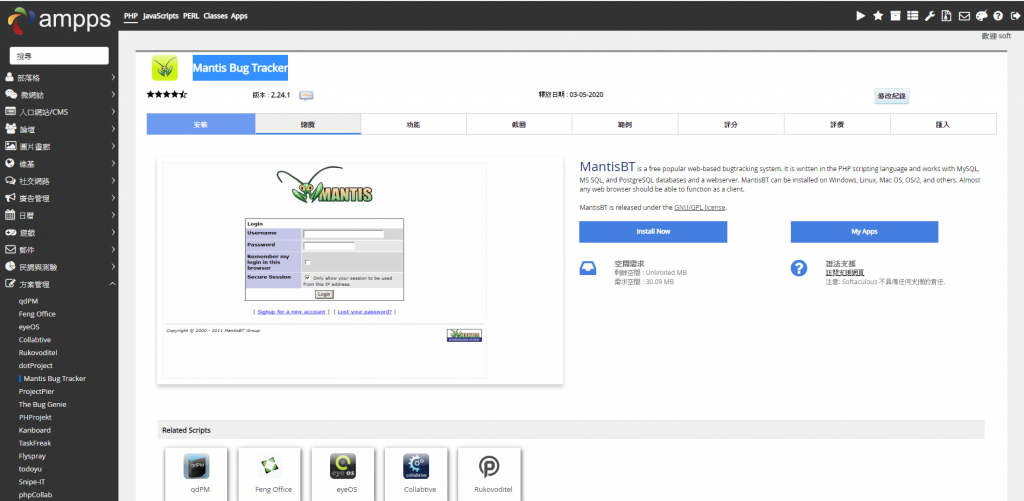Switch to the 評分 tab
The image size is (1024, 501).
731,124
